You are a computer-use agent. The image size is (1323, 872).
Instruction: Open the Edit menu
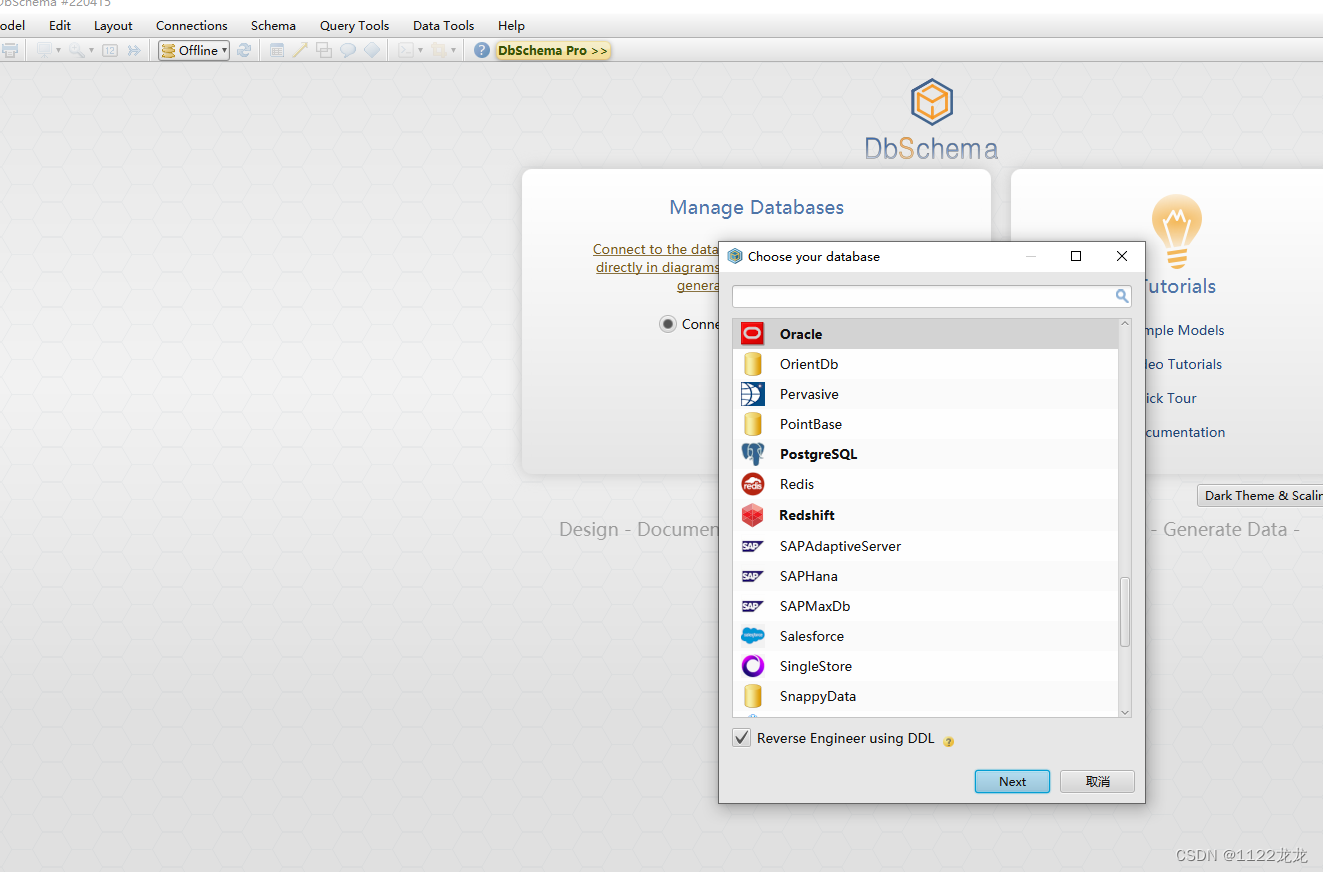pos(60,25)
